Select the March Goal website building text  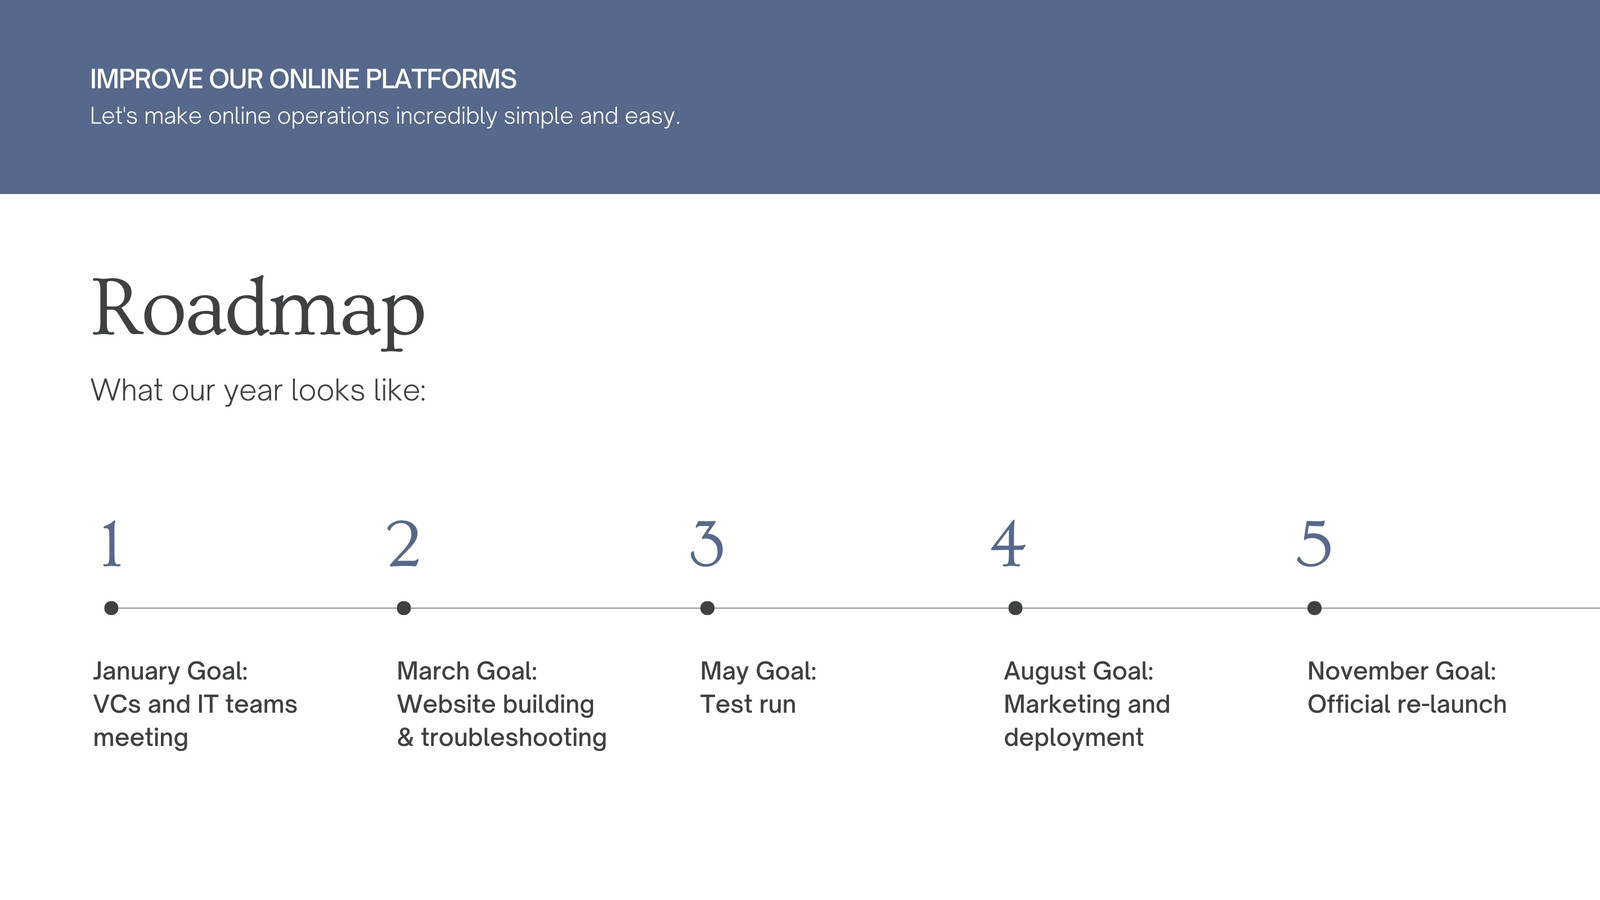coord(501,704)
